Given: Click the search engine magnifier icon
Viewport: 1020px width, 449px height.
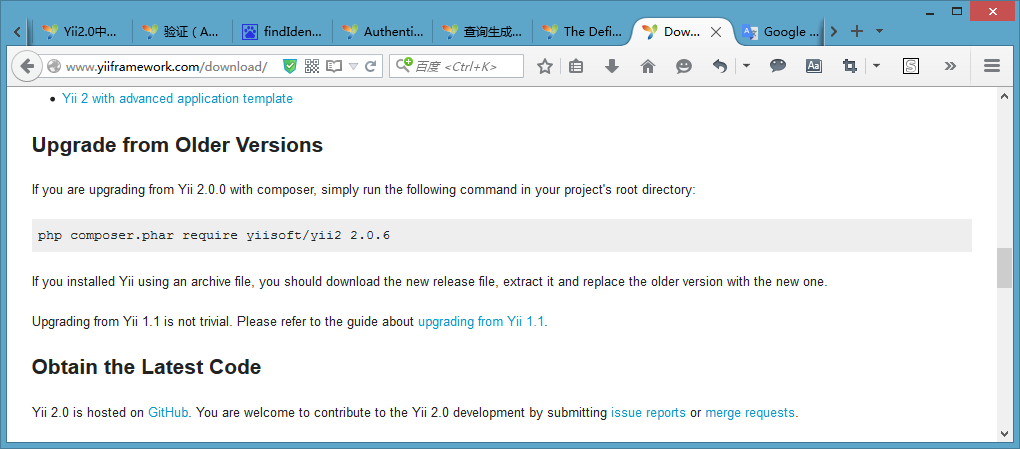Looking at the screenshot, I should click(403, 65).
